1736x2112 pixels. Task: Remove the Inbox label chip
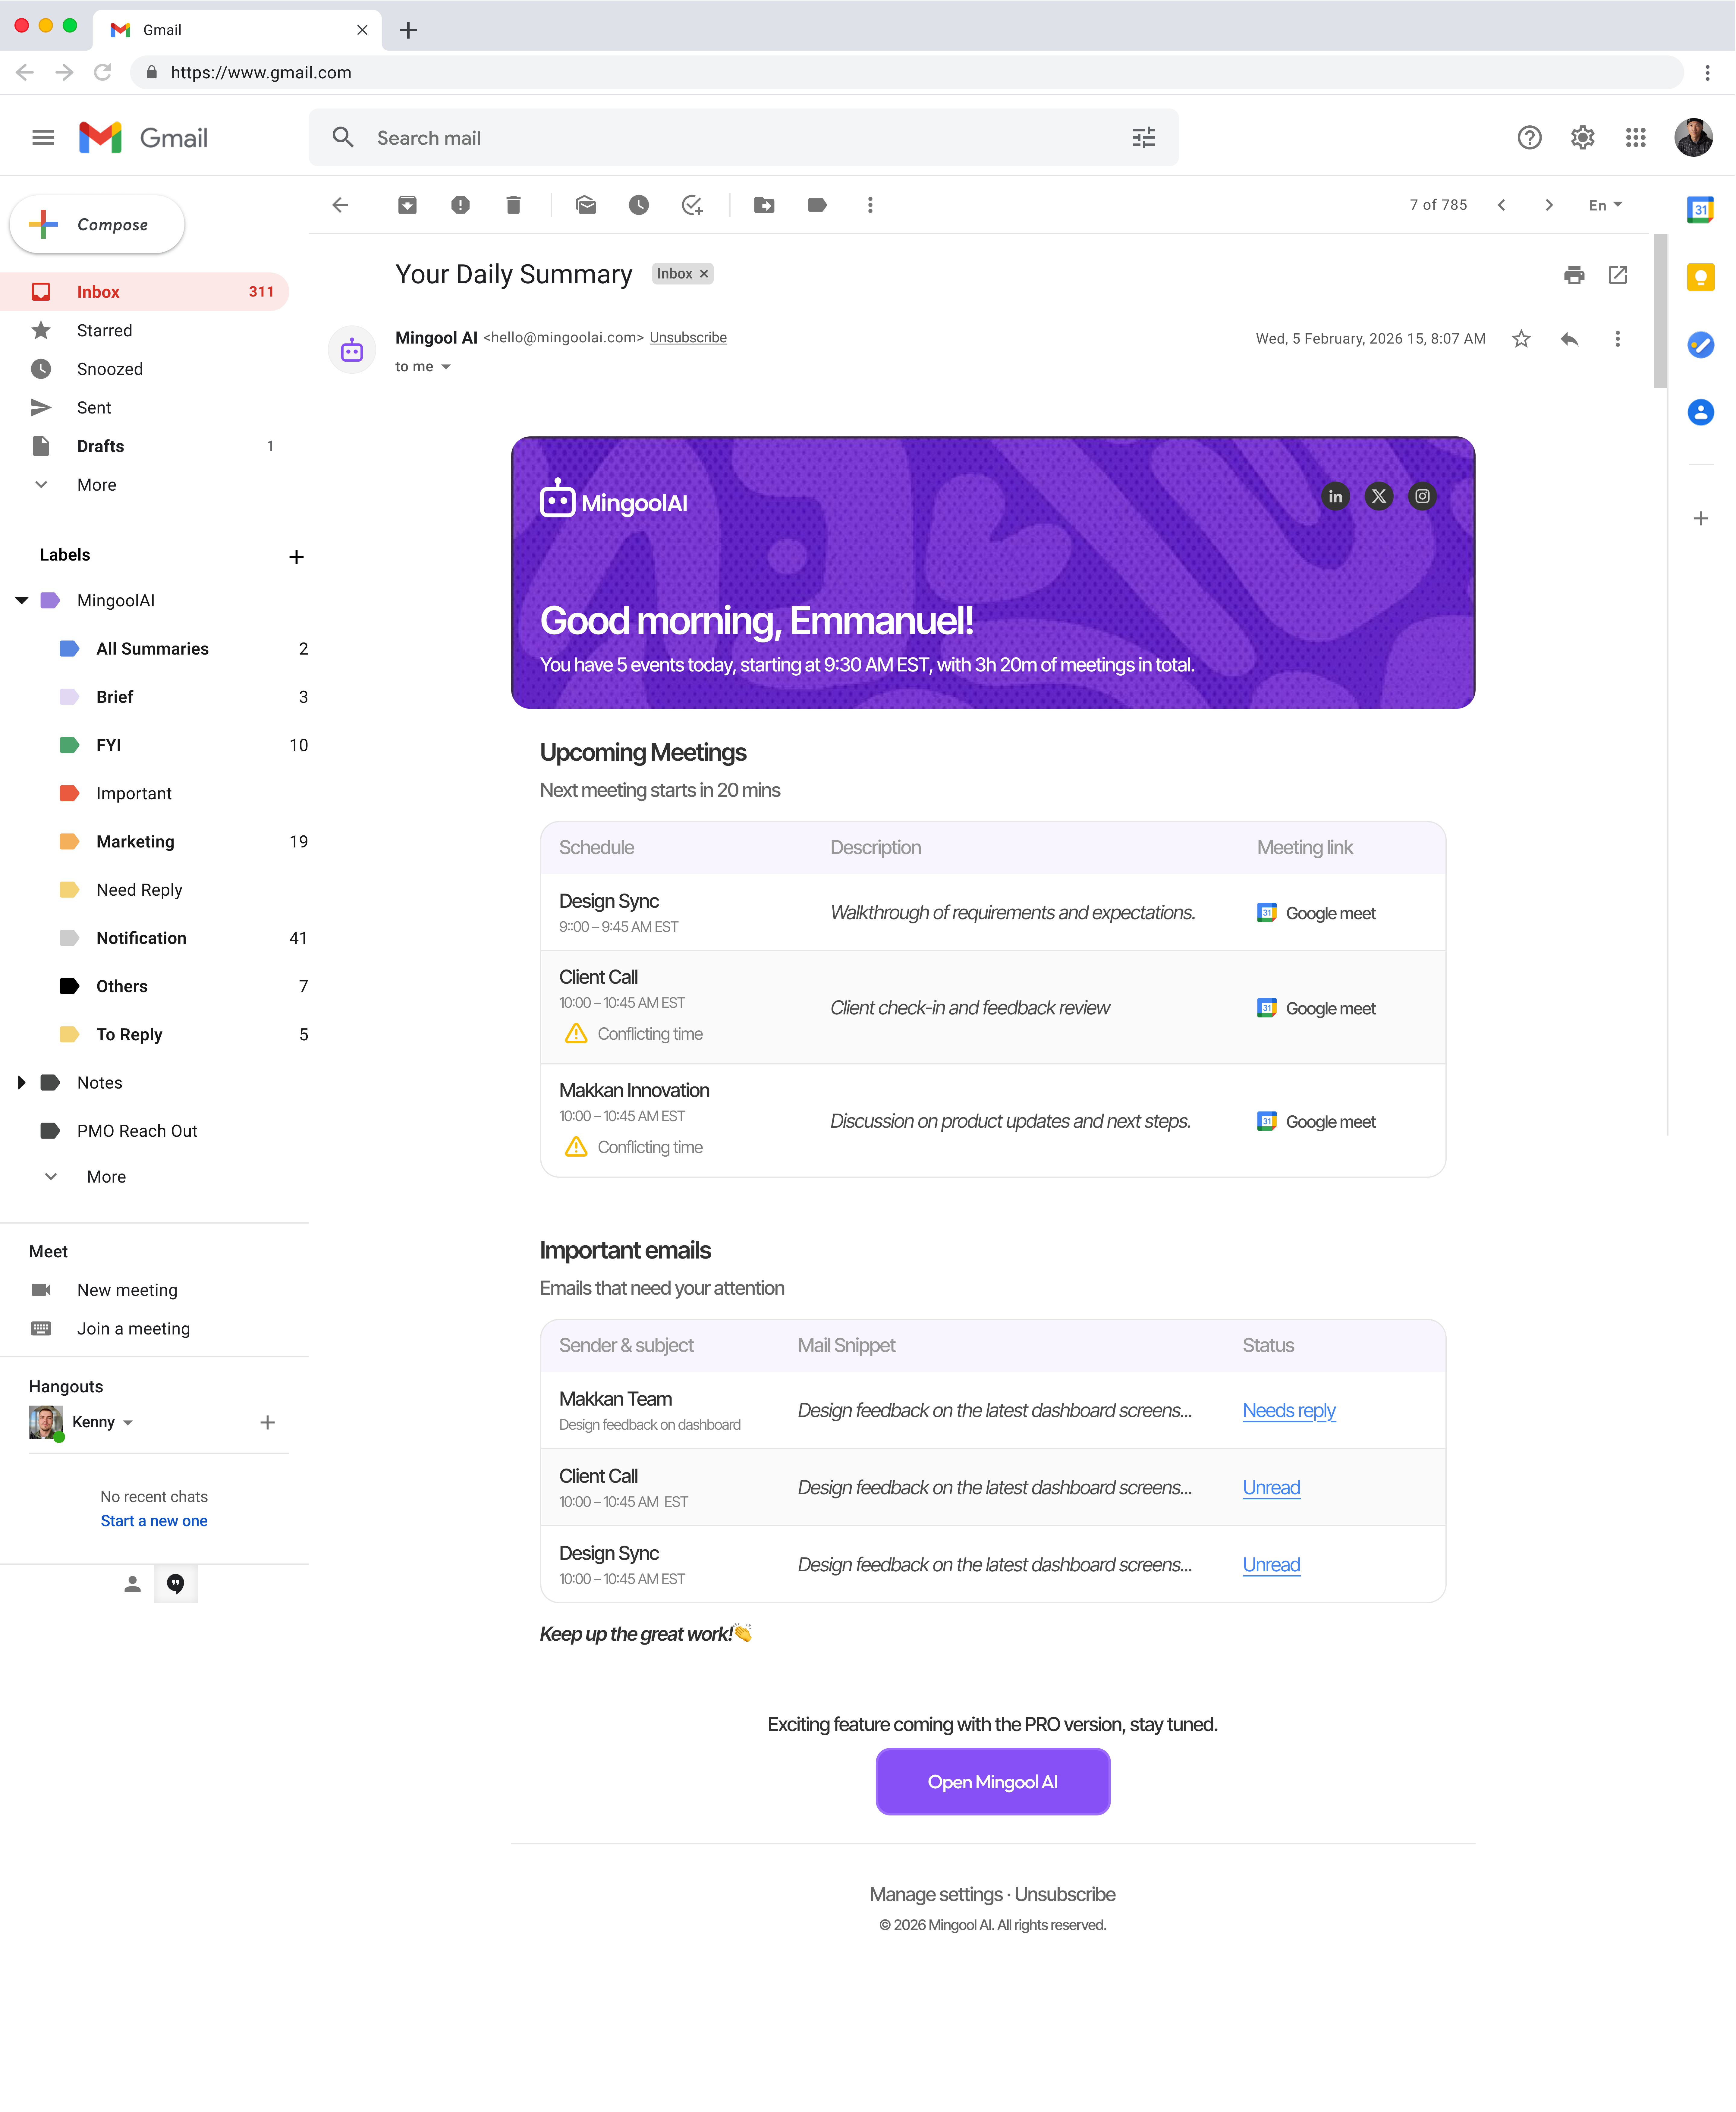point(704,274)
